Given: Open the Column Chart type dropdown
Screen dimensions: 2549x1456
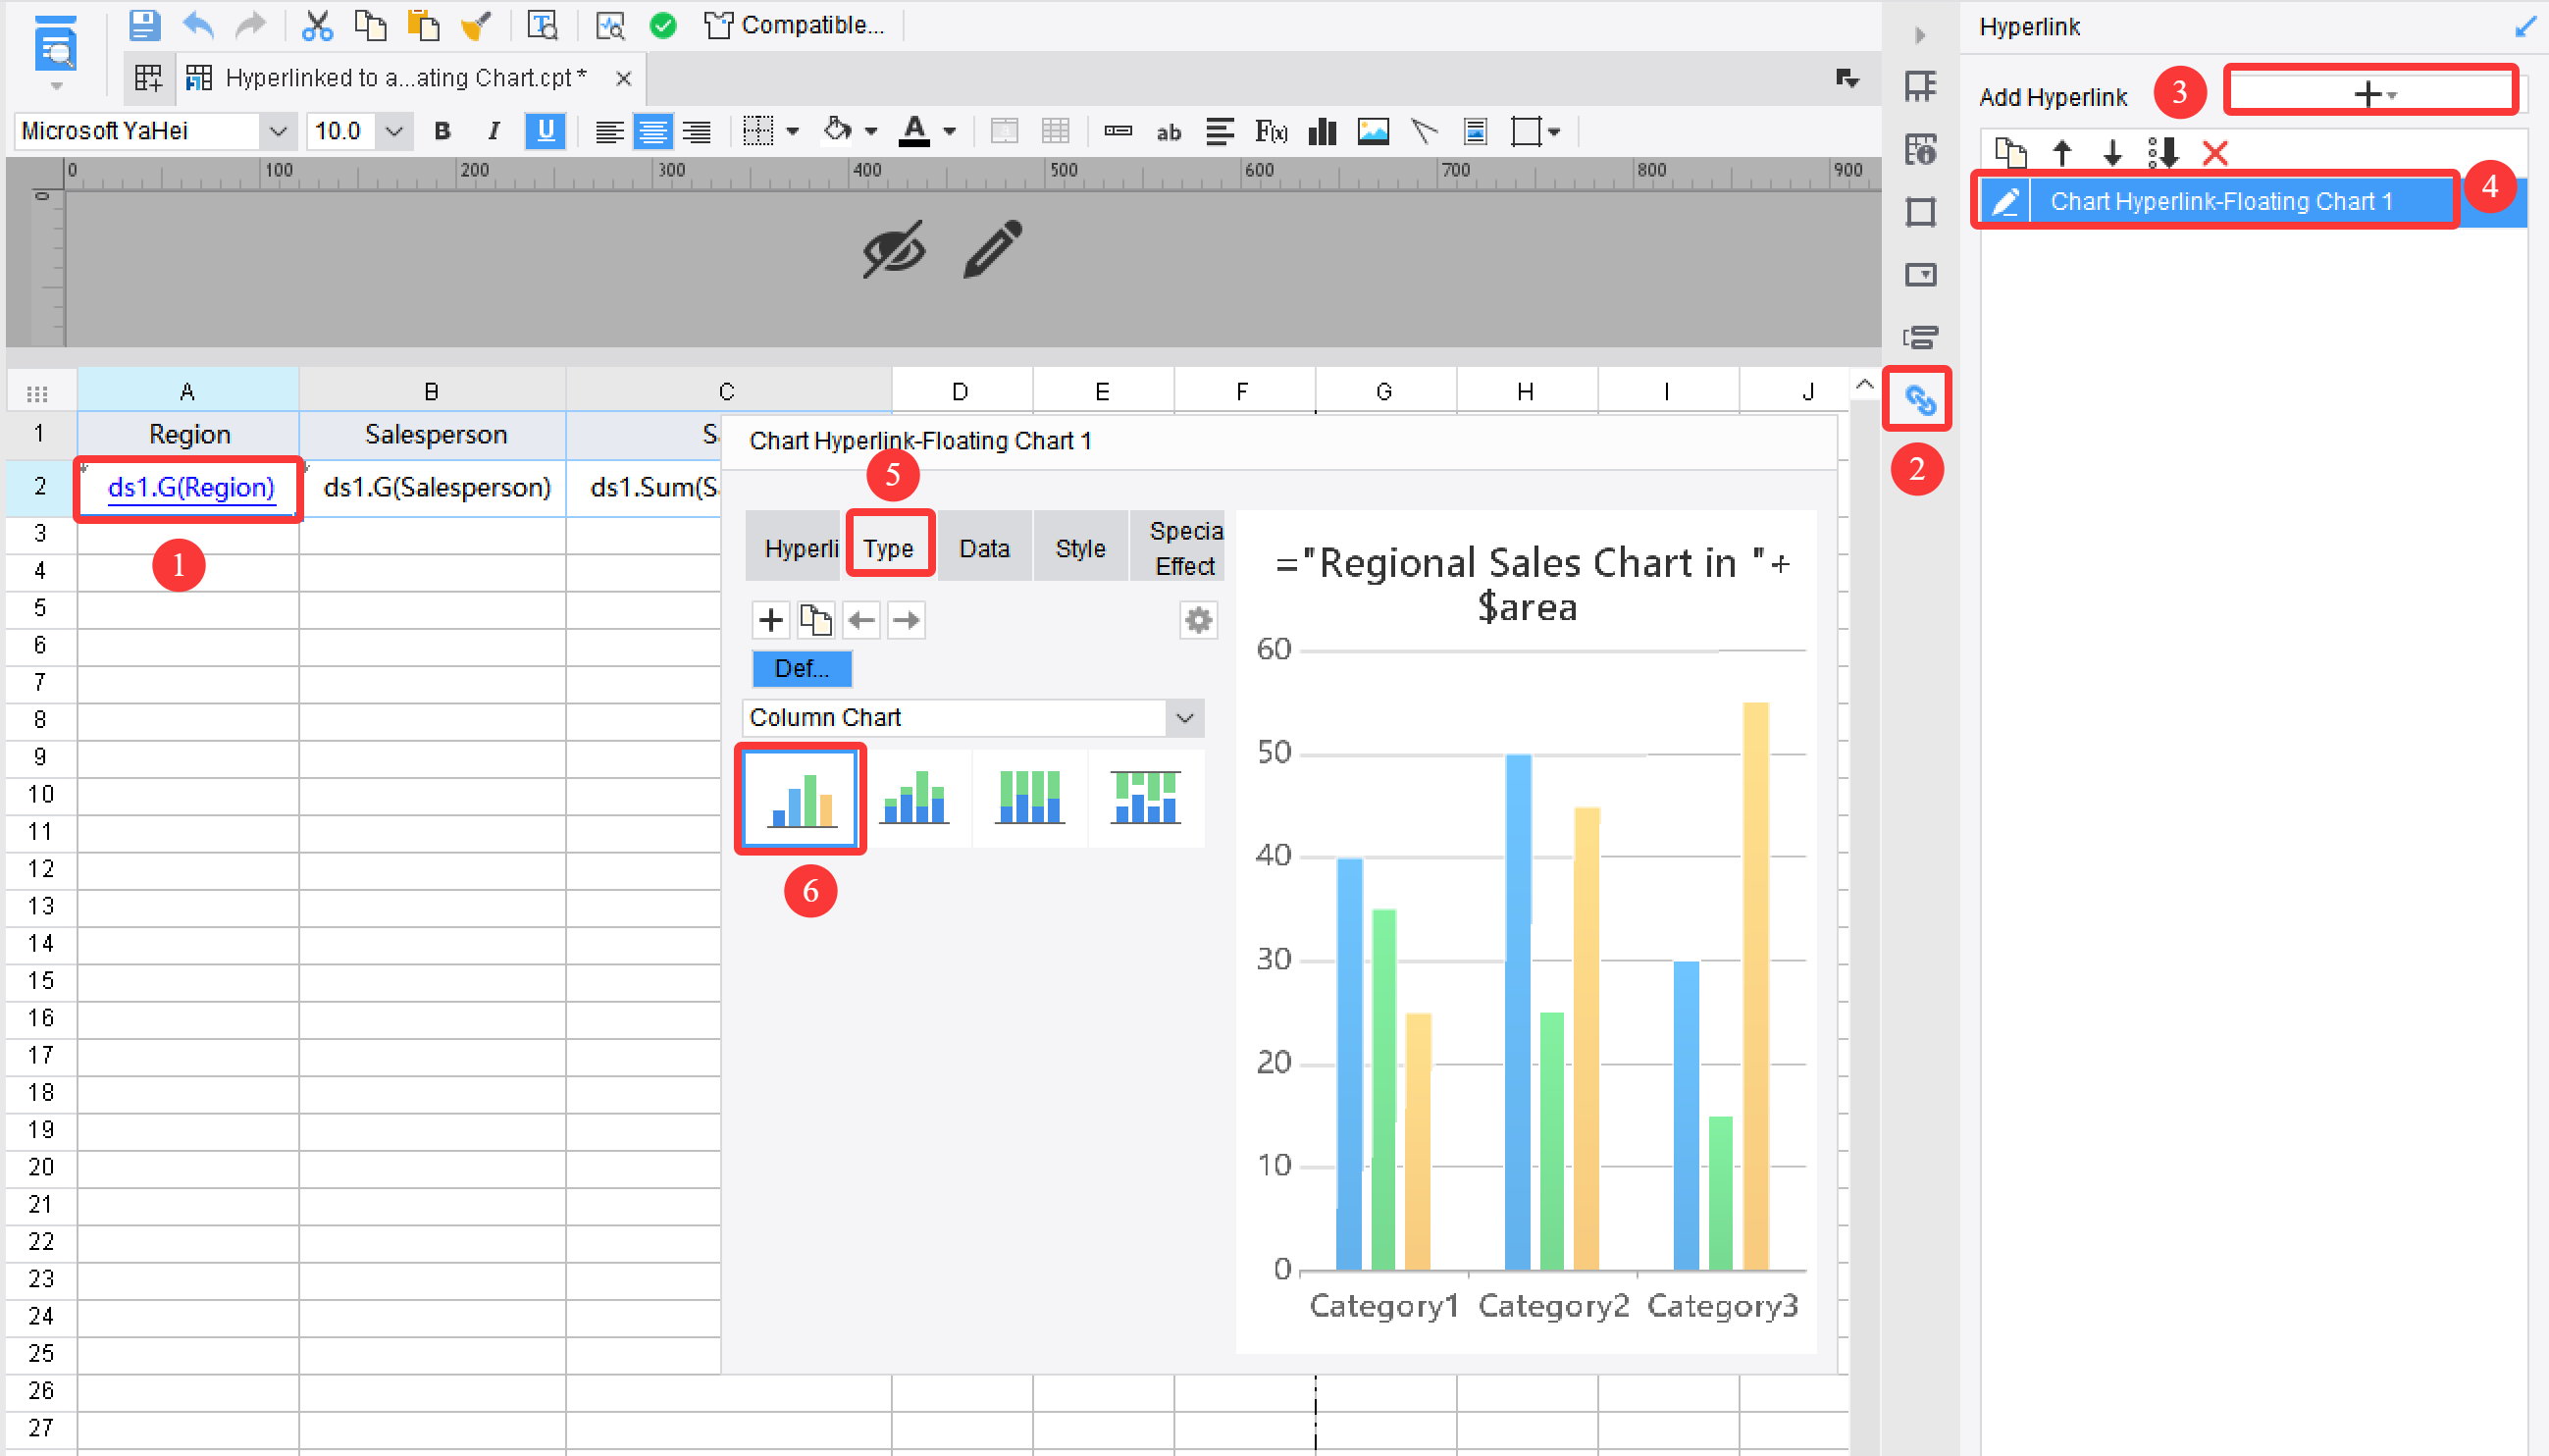Looking at the screenshot, I should pos(1184,717).
